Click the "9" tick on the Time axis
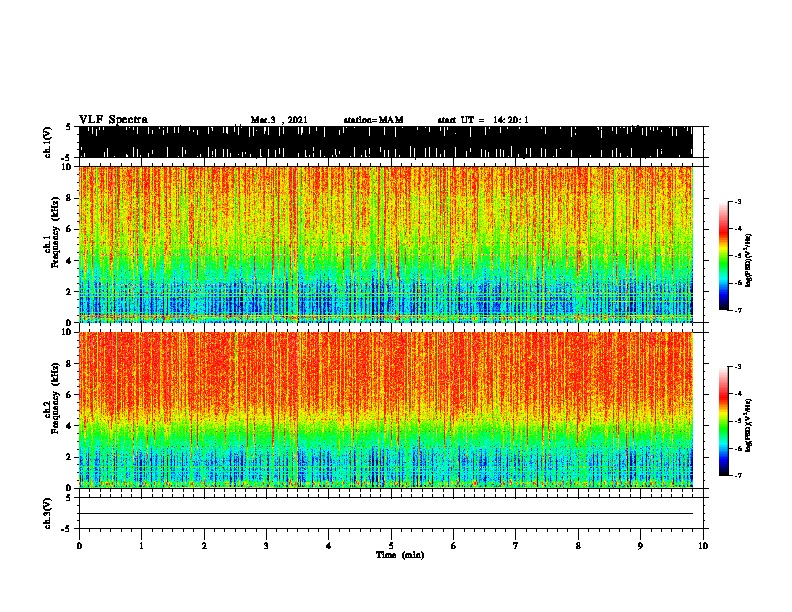This screenshot has height=612, width=792. (640, 546)
